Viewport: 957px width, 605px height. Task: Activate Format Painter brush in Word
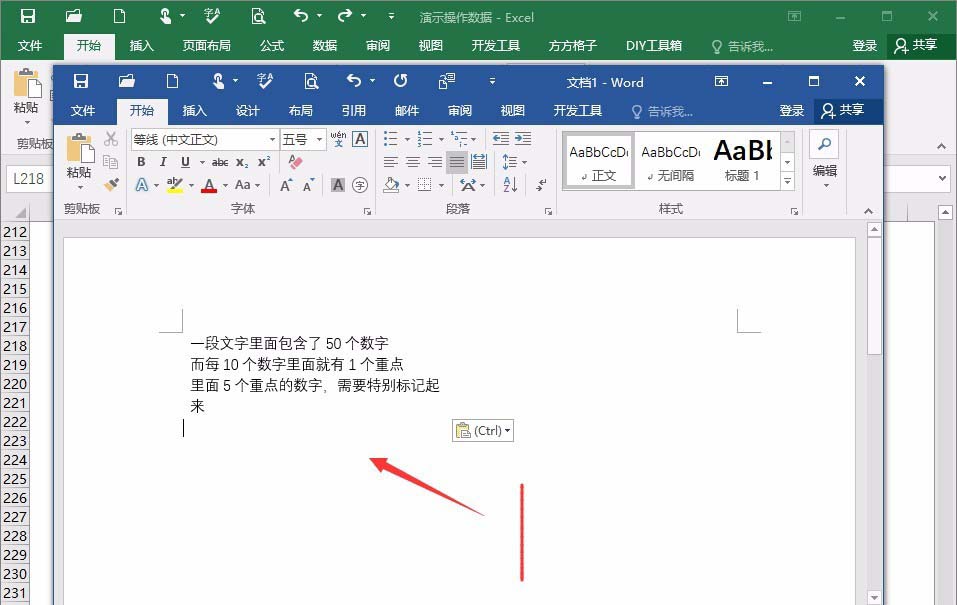(x=111, y=184)
